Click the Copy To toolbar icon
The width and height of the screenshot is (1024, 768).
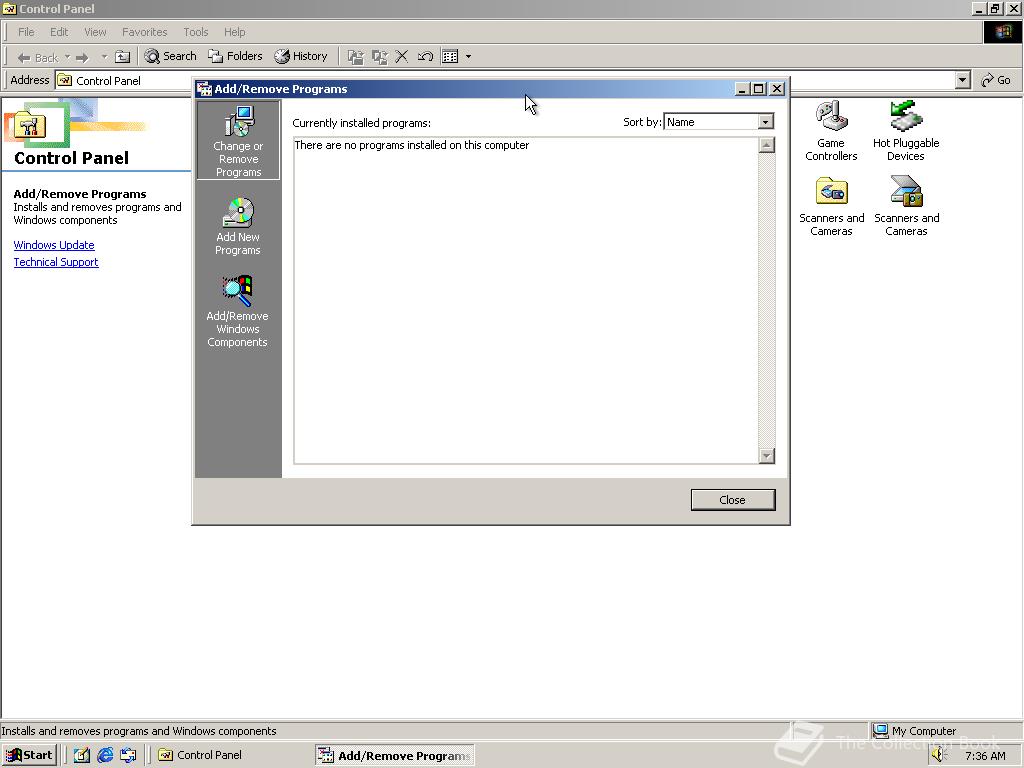[x=379, y=57]
